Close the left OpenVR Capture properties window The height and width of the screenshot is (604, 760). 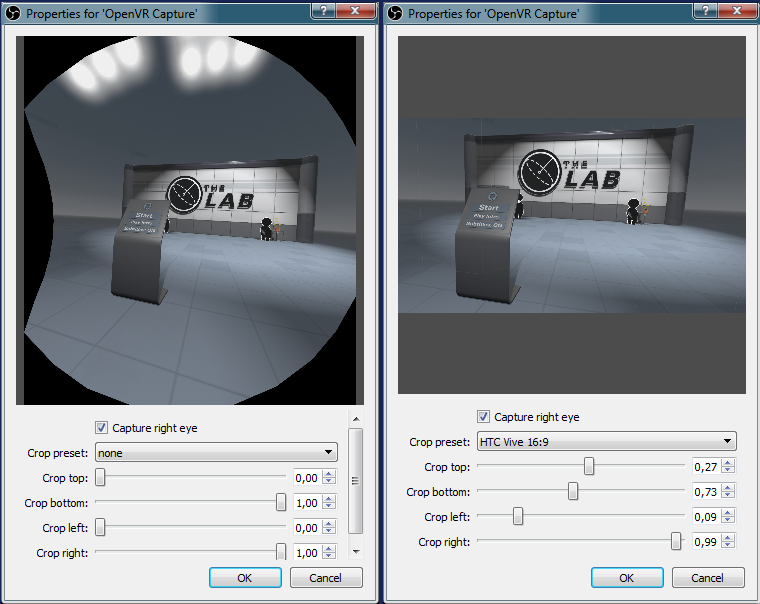(355, 10)
